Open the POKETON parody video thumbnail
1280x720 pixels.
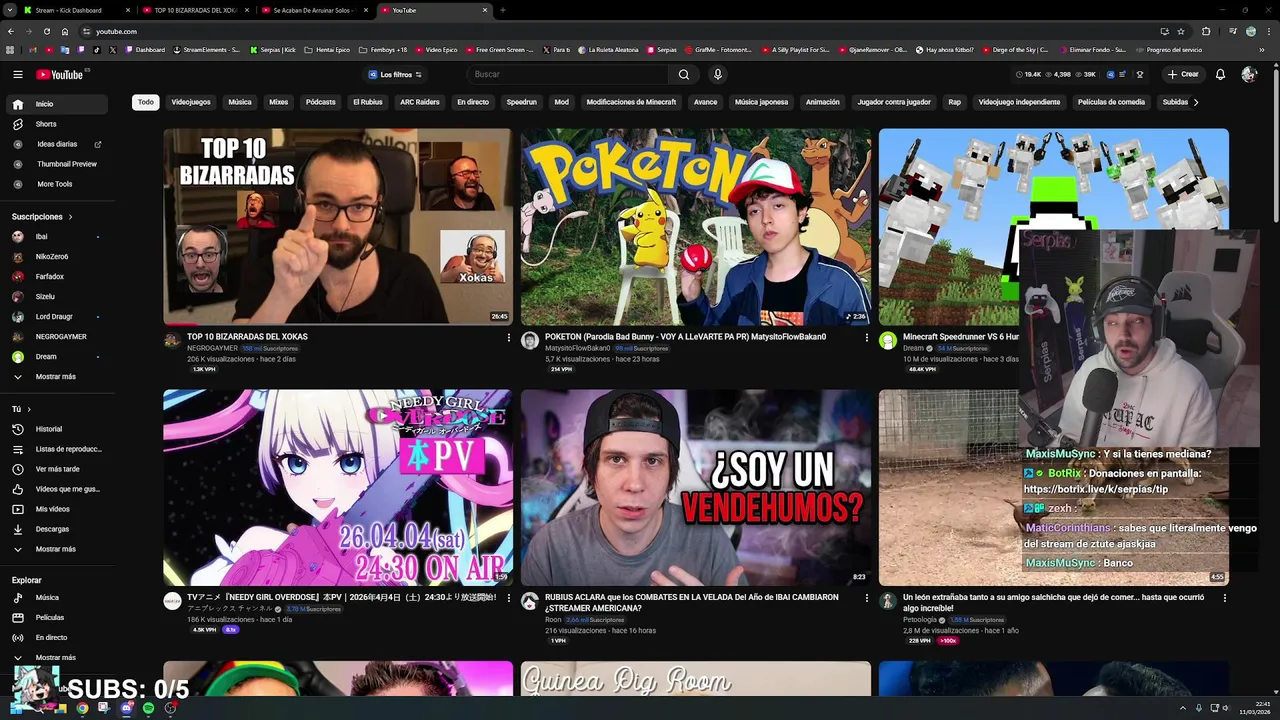coord(696,226)
